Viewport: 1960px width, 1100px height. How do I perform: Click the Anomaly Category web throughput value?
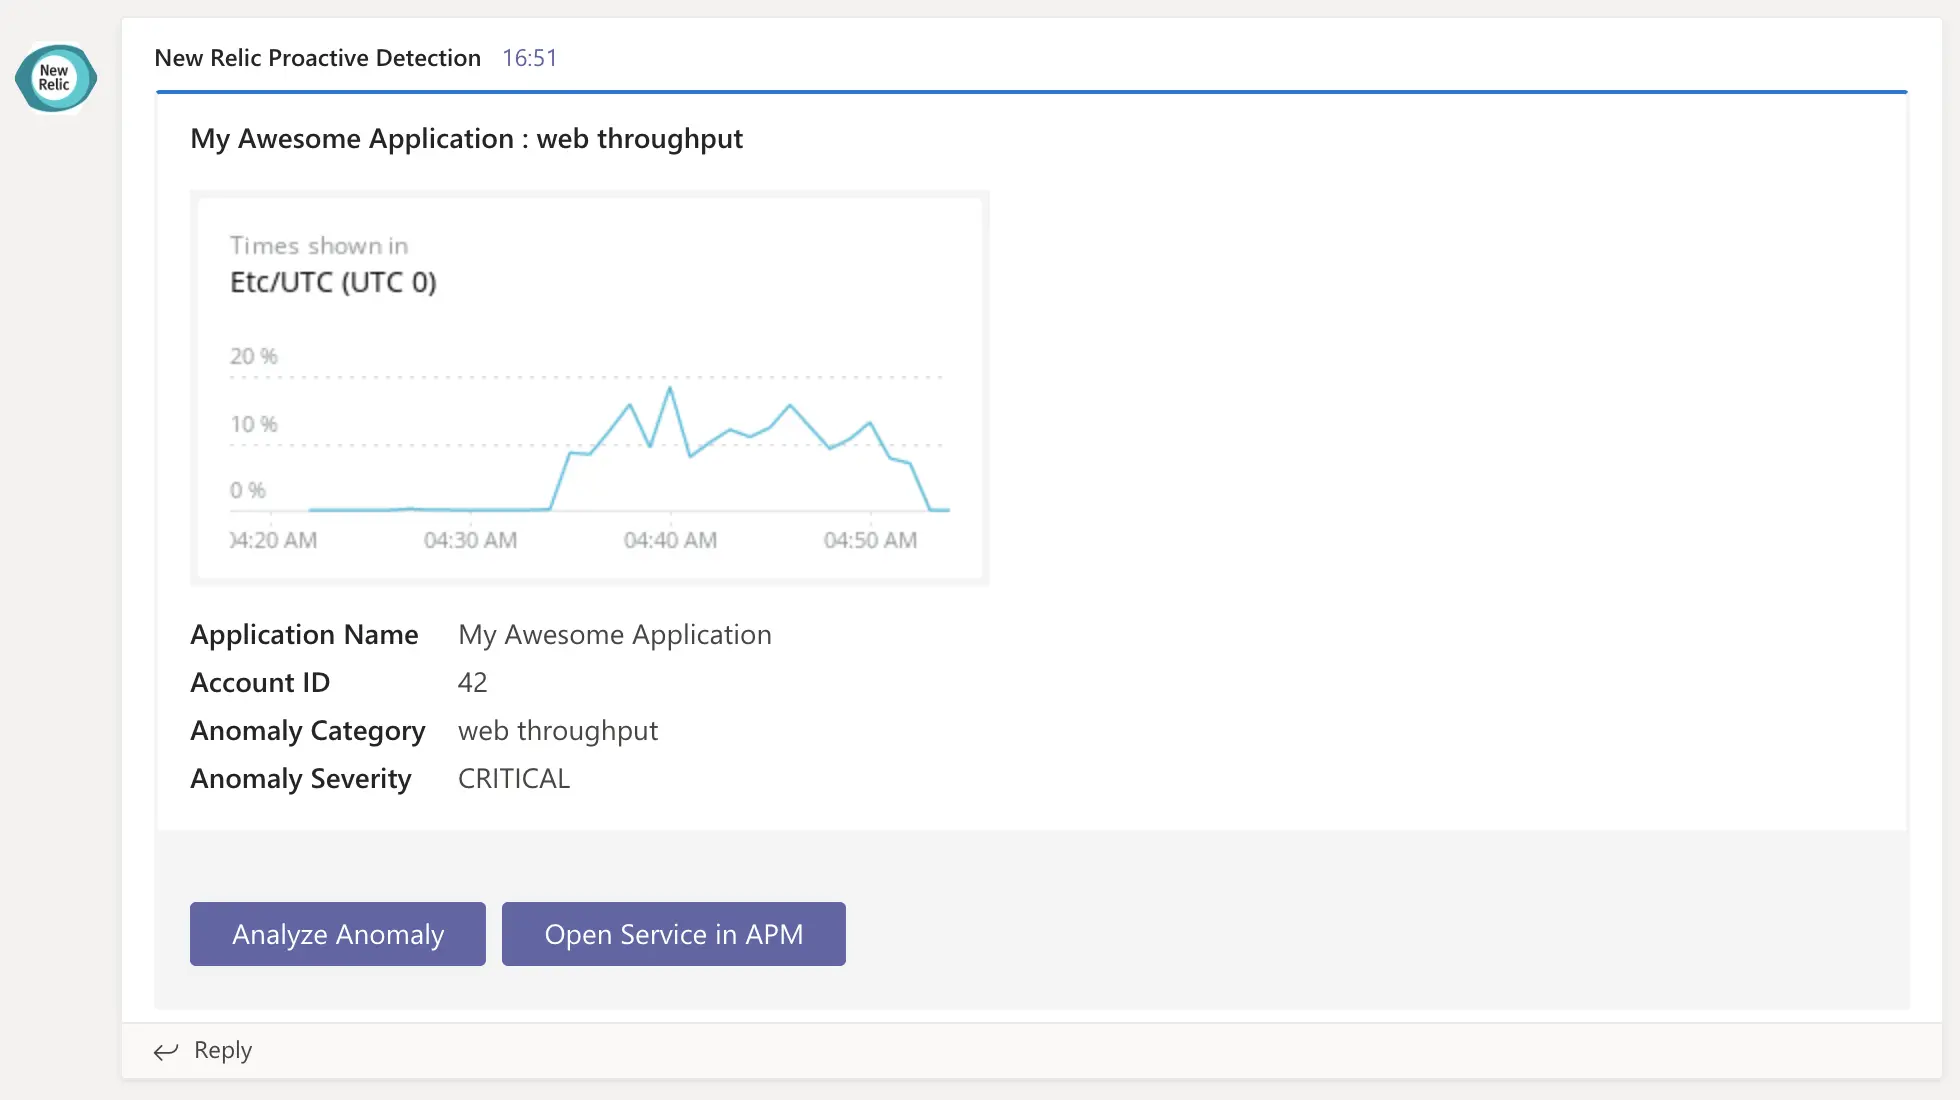point(557,730)
